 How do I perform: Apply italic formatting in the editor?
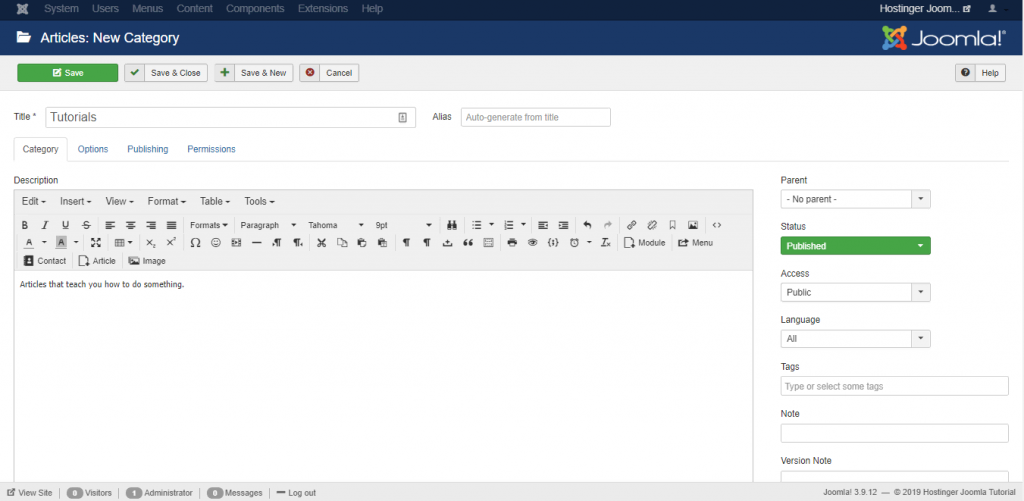tap(45, 225)
